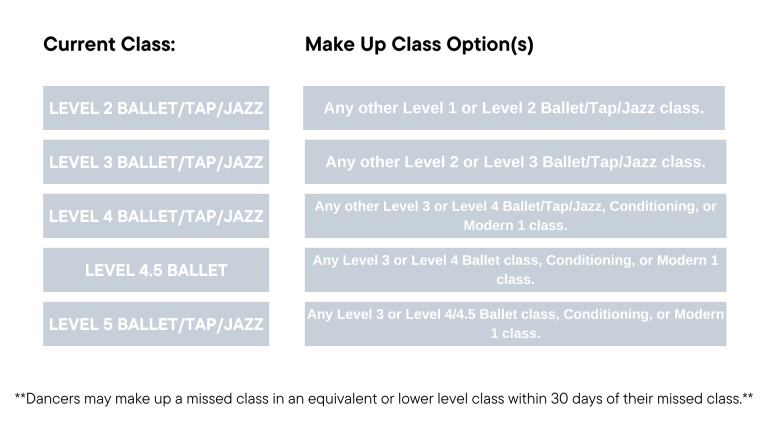Click "Modern 1 class." in Level 4 options
Viewport: 768px width, 432px height.
(x=515, y=226)
